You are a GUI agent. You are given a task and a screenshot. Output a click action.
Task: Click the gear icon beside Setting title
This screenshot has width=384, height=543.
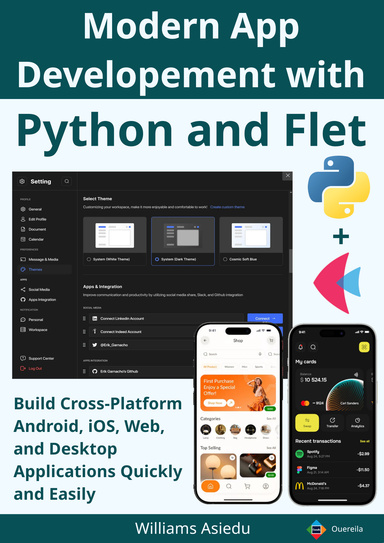coord(22,181)
